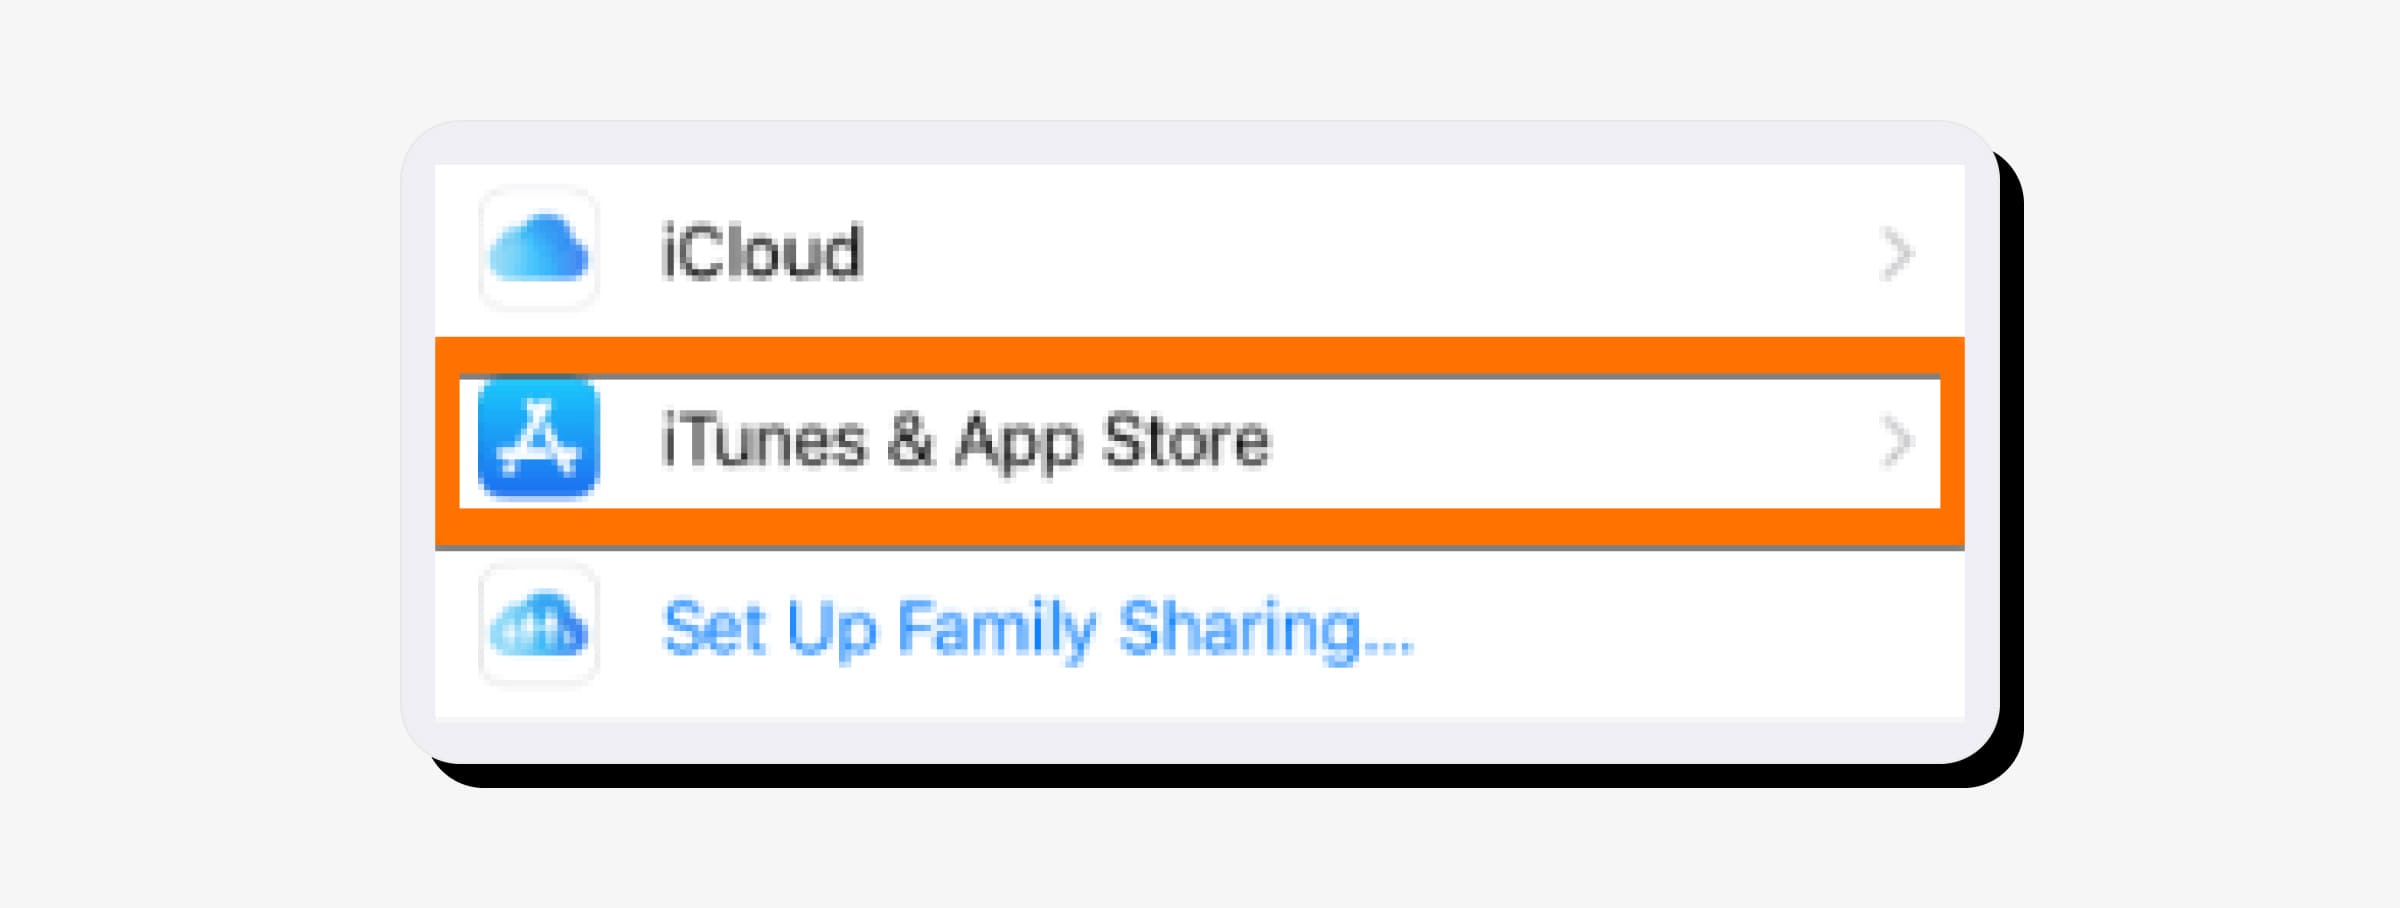Image resolution: width=2400 pixels, height=908 pixels.
Task: Click the word "iTunes" in highlighted row
Action: coord(762,439)
